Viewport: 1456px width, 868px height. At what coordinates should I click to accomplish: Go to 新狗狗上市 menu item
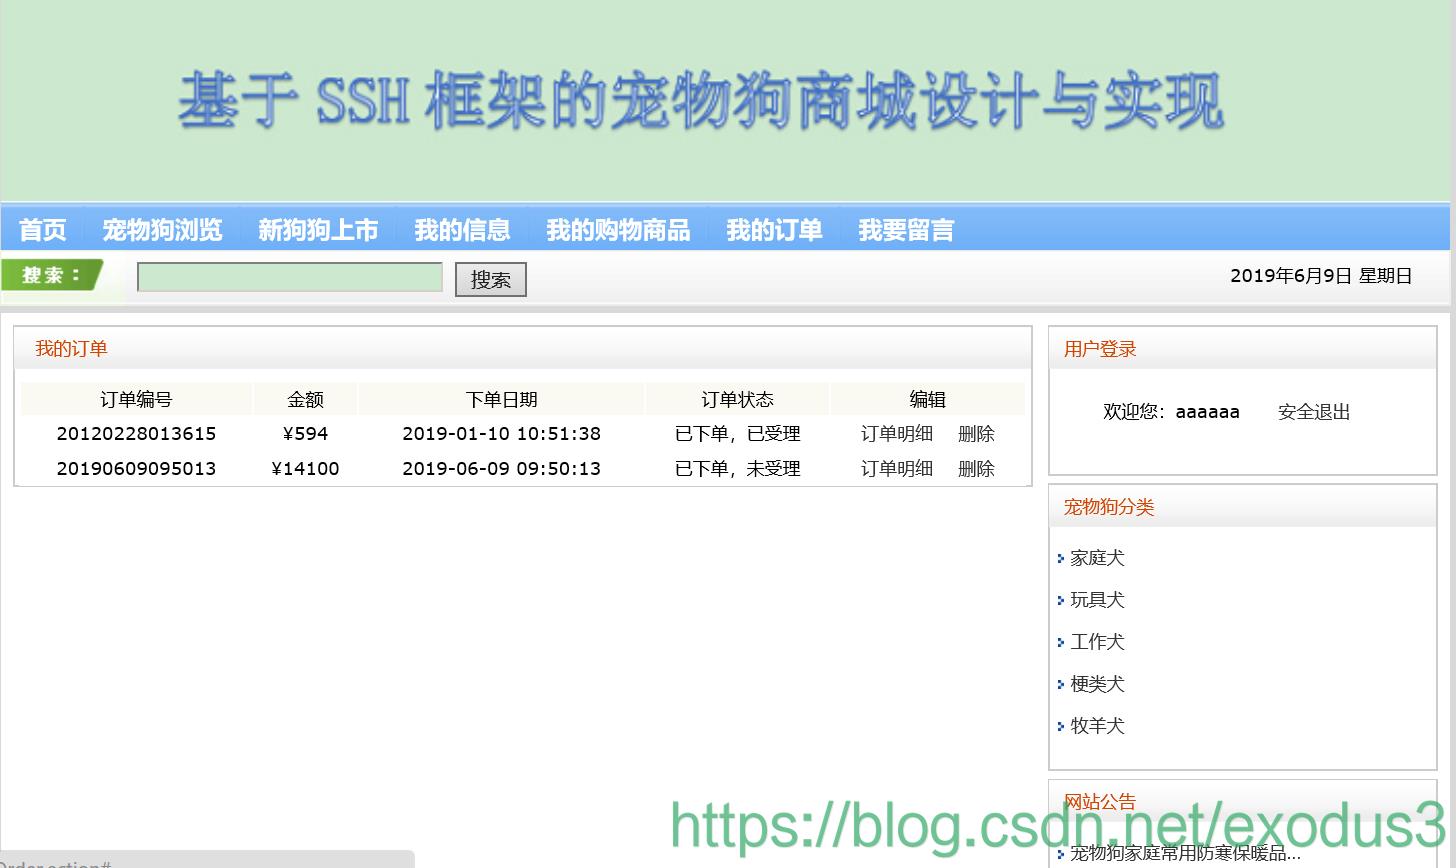click(x=318, y=230)
